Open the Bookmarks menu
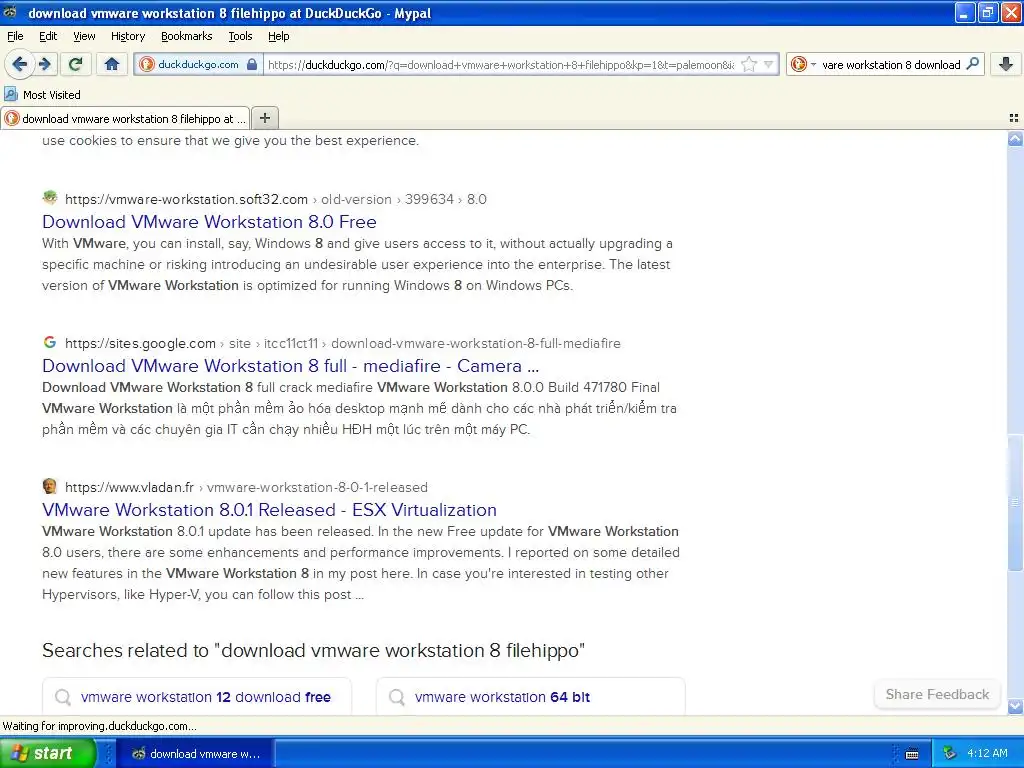 tap(186, 36)
